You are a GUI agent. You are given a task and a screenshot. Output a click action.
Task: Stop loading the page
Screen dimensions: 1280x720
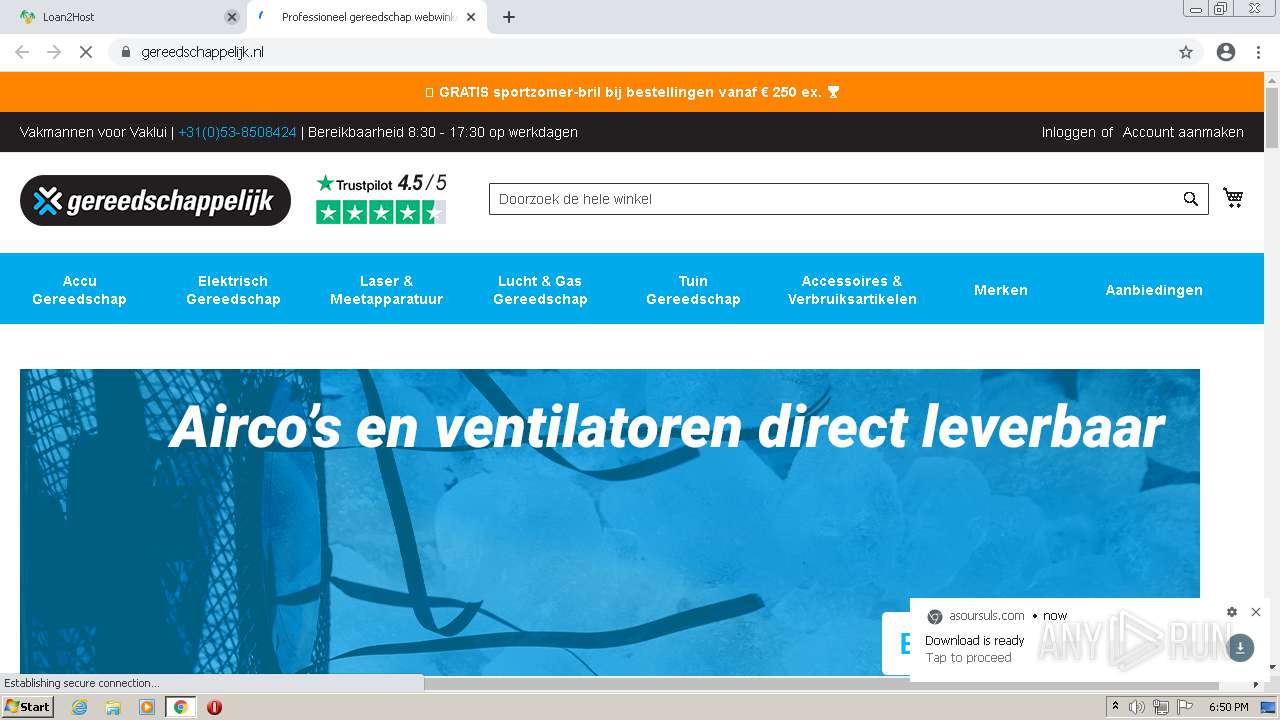coord(86,52)
